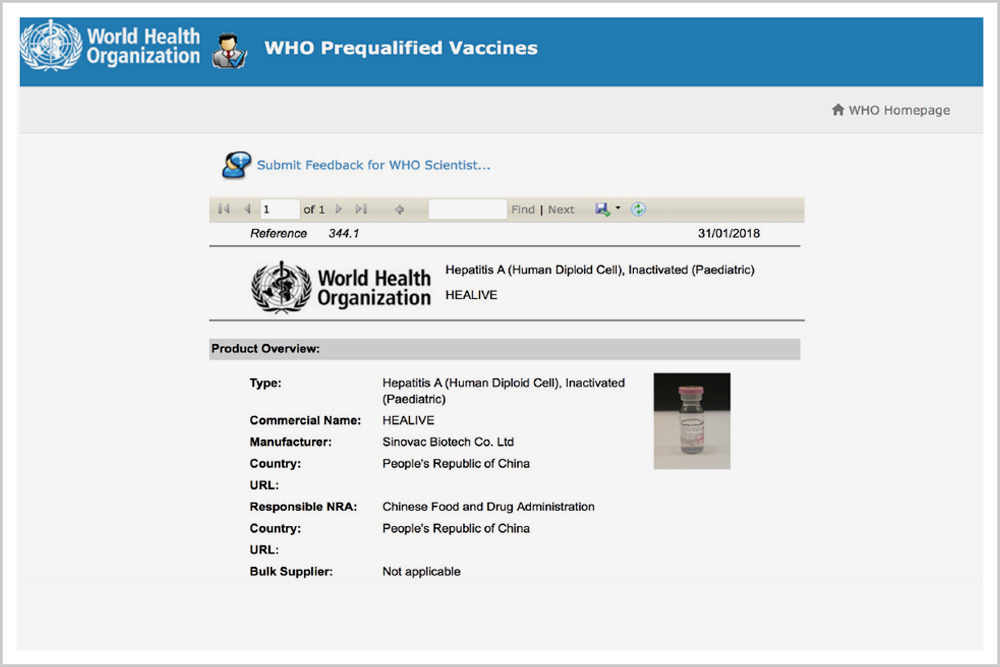Click the find text search box

click(467, 209)
